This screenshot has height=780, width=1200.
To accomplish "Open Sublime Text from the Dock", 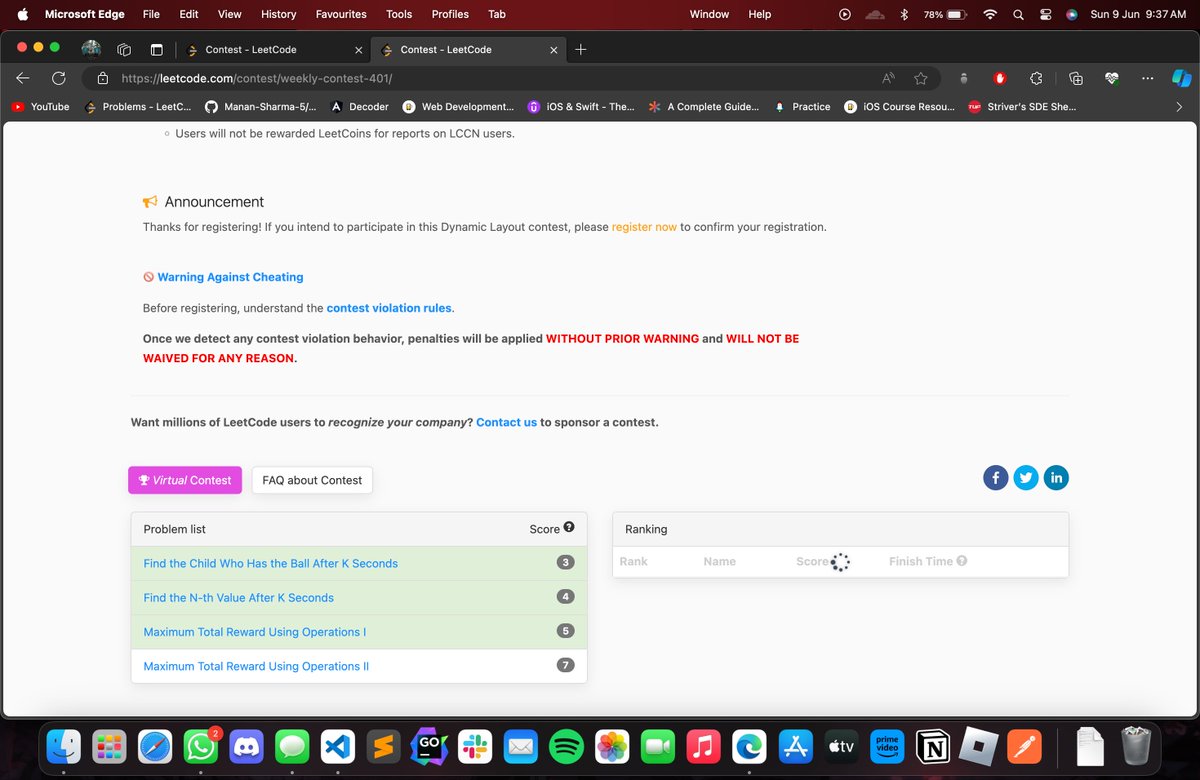I will point(383,746).
